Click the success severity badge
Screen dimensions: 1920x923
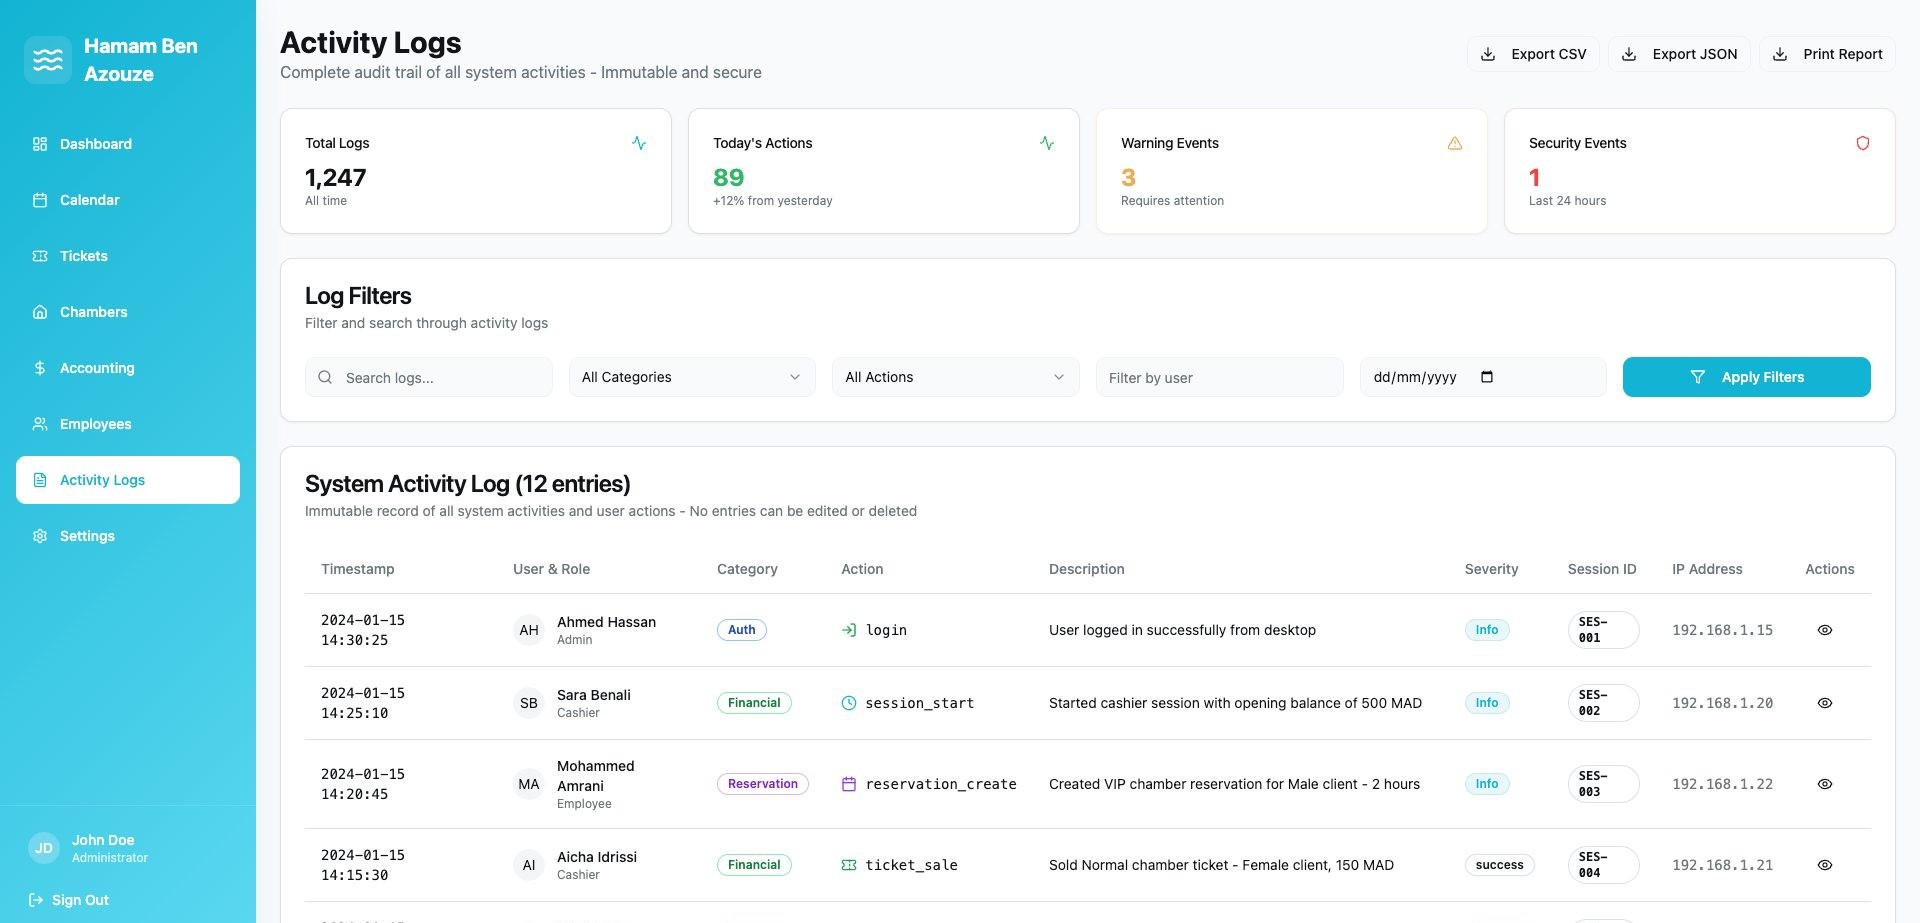click(x=1500, y=865)
